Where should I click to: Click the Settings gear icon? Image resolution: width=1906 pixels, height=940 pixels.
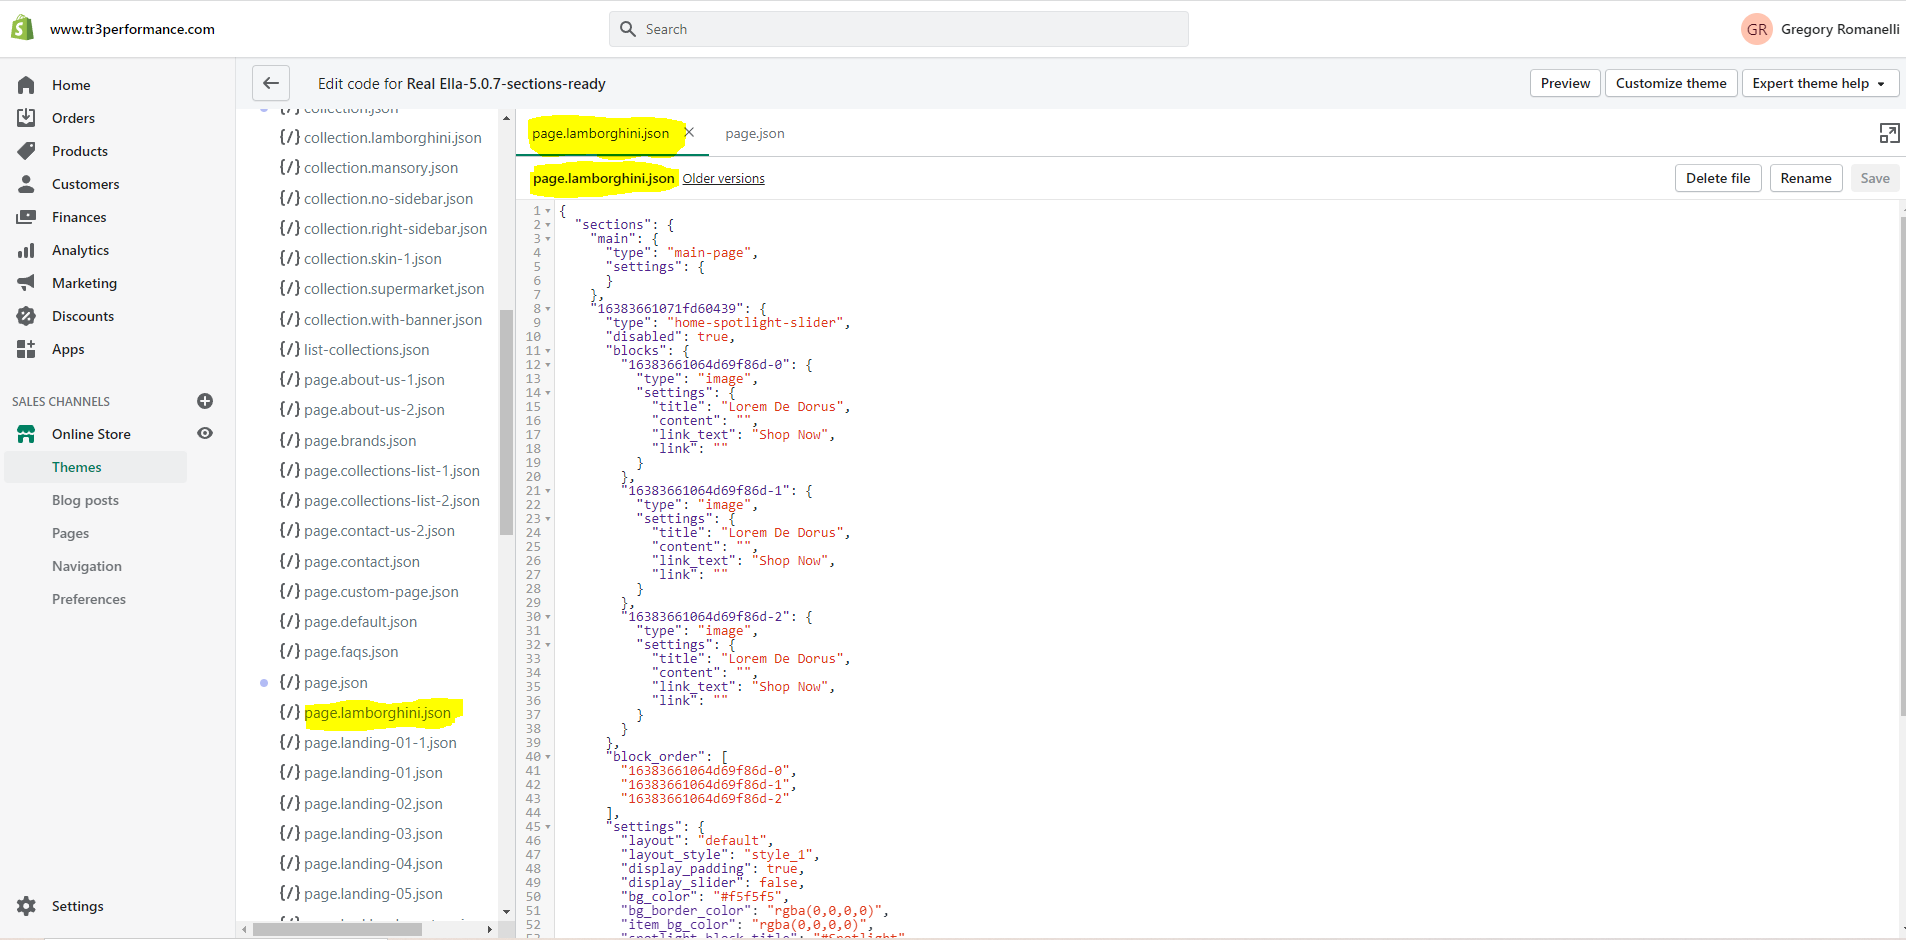coord(26,906)
